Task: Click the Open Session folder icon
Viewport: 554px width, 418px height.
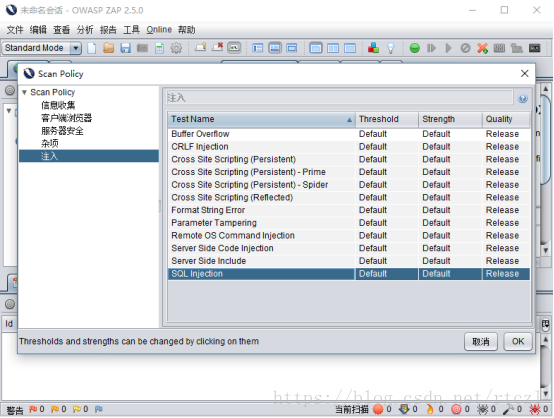Action: [108, 48]
